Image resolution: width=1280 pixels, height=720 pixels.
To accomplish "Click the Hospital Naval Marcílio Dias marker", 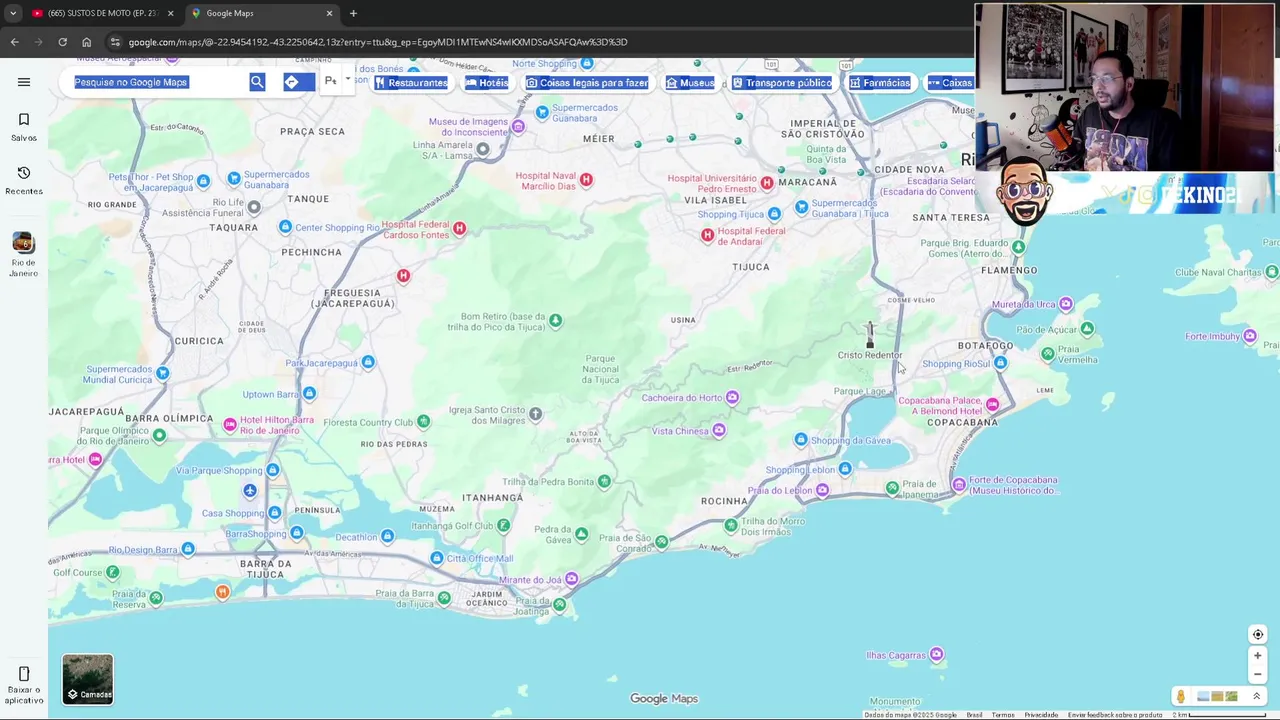I will coord(586,180).
